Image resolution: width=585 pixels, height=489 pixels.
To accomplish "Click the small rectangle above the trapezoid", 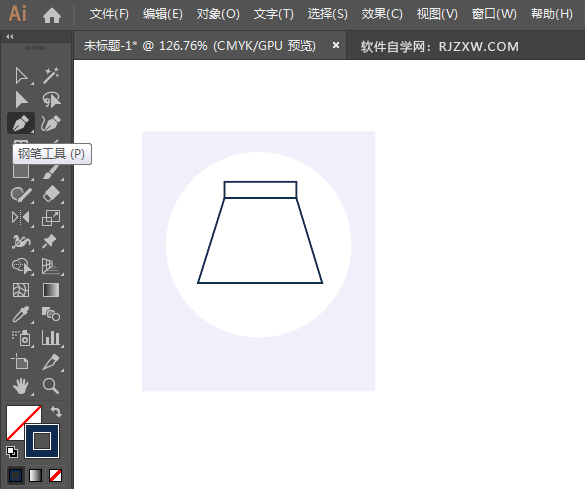I will coord(260,189).
